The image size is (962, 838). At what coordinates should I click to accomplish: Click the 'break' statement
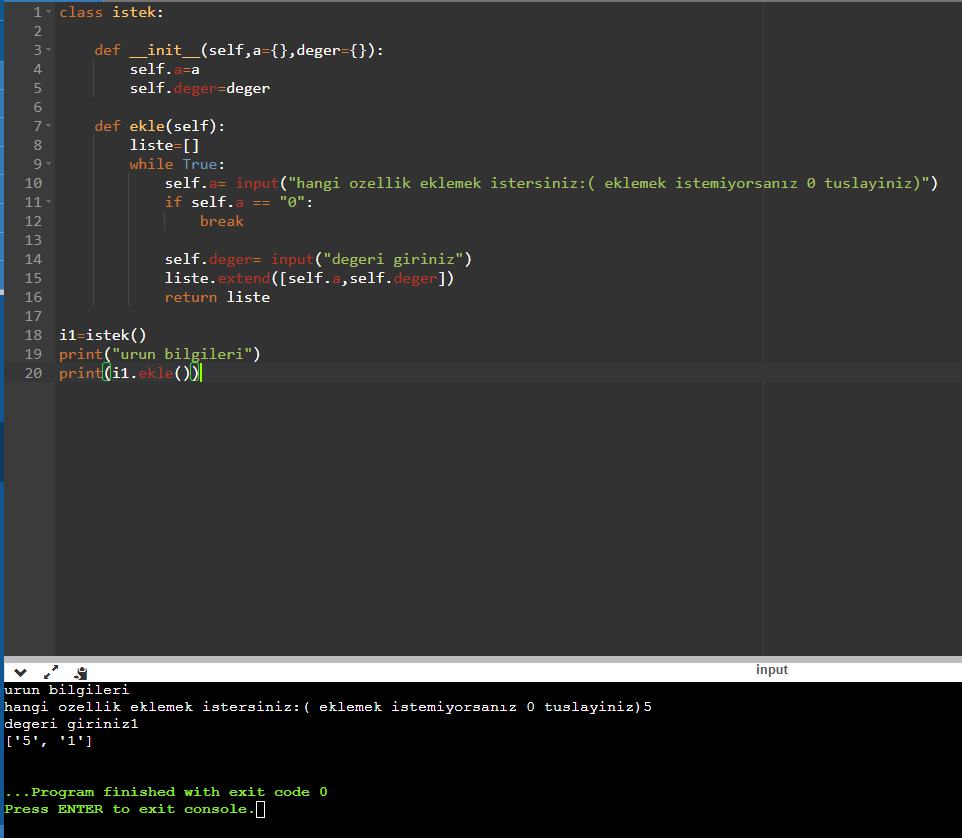(221, 221)
